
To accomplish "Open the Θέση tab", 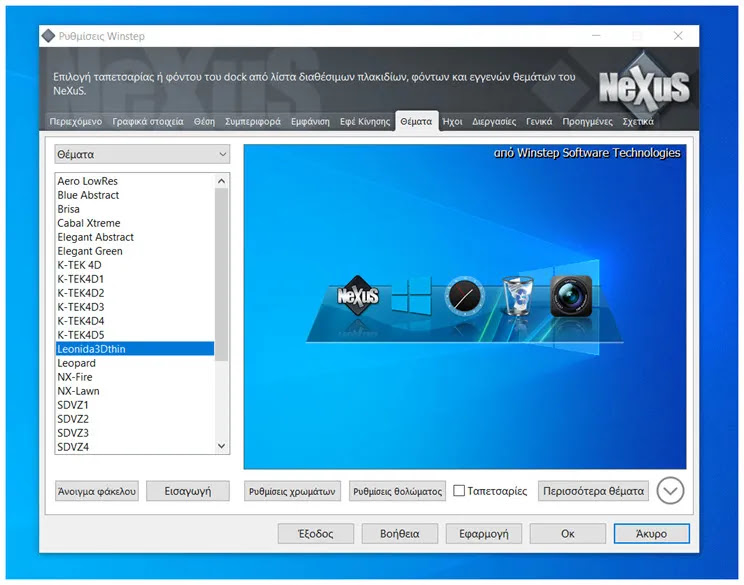I will (204, 121).
